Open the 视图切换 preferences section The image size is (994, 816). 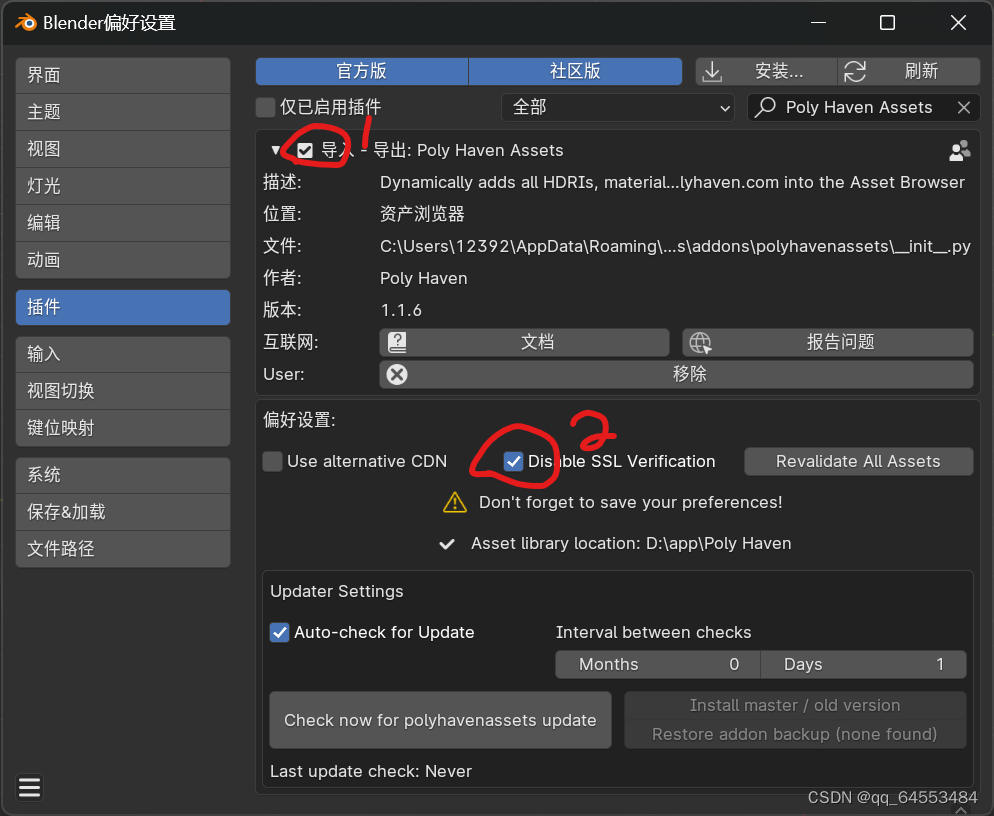(123, 391)
